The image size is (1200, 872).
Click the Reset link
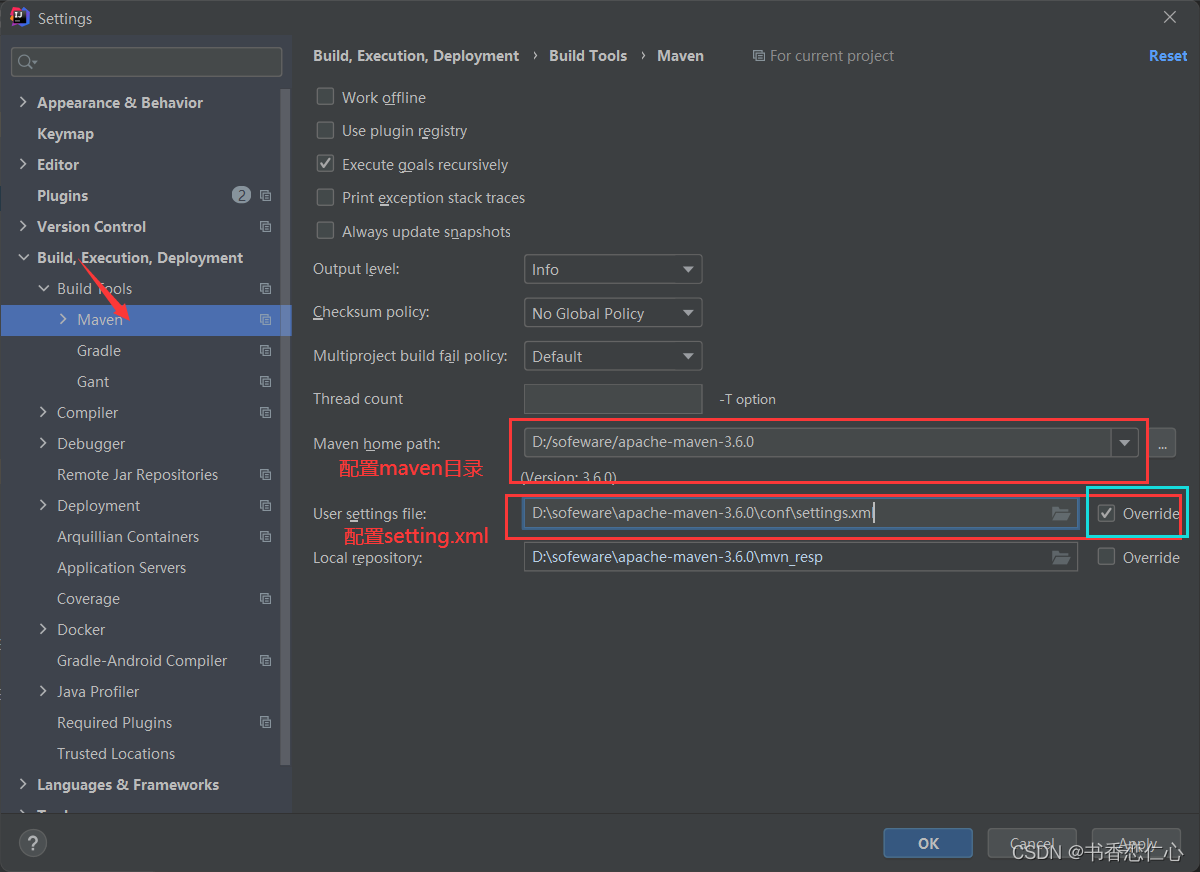click(1168, 56)
